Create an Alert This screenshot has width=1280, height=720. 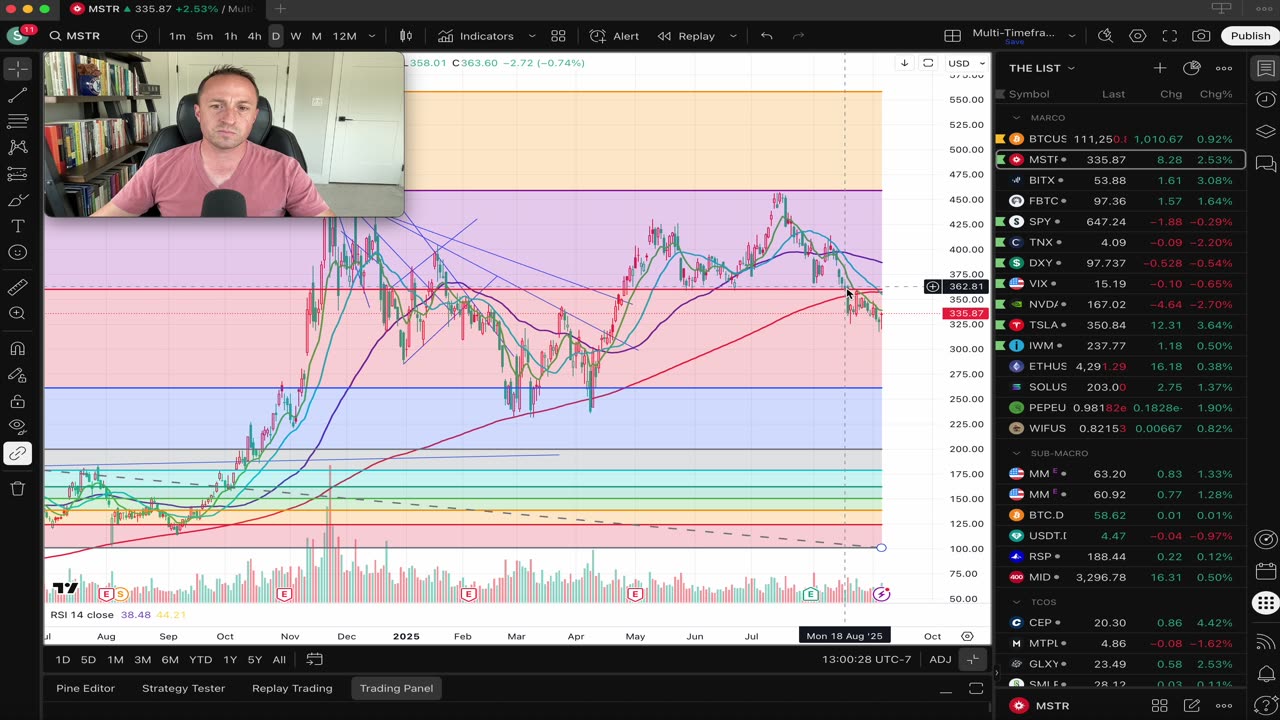(615, 36)
